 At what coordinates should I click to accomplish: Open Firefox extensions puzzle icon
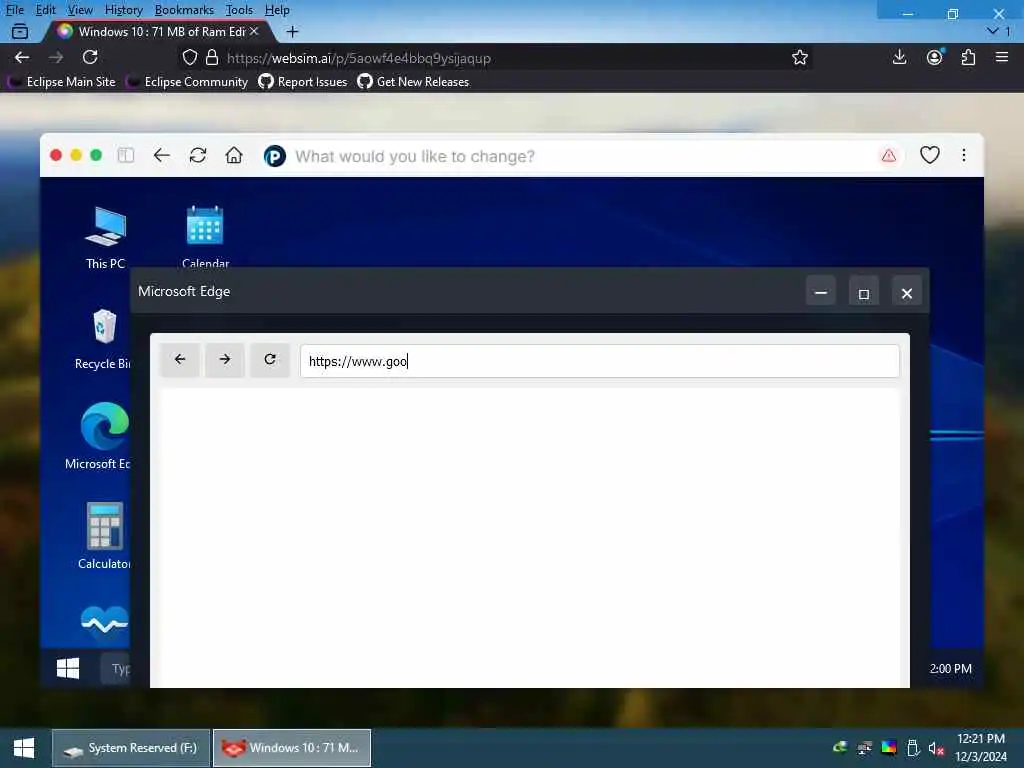(968, 57)
